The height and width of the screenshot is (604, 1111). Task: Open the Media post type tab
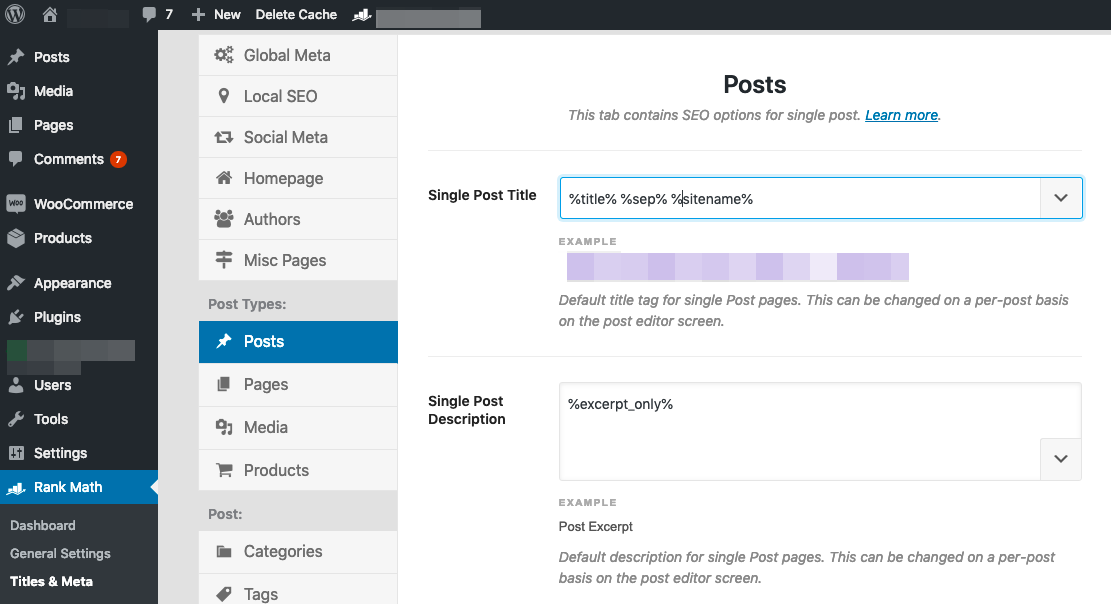point(298,427)
